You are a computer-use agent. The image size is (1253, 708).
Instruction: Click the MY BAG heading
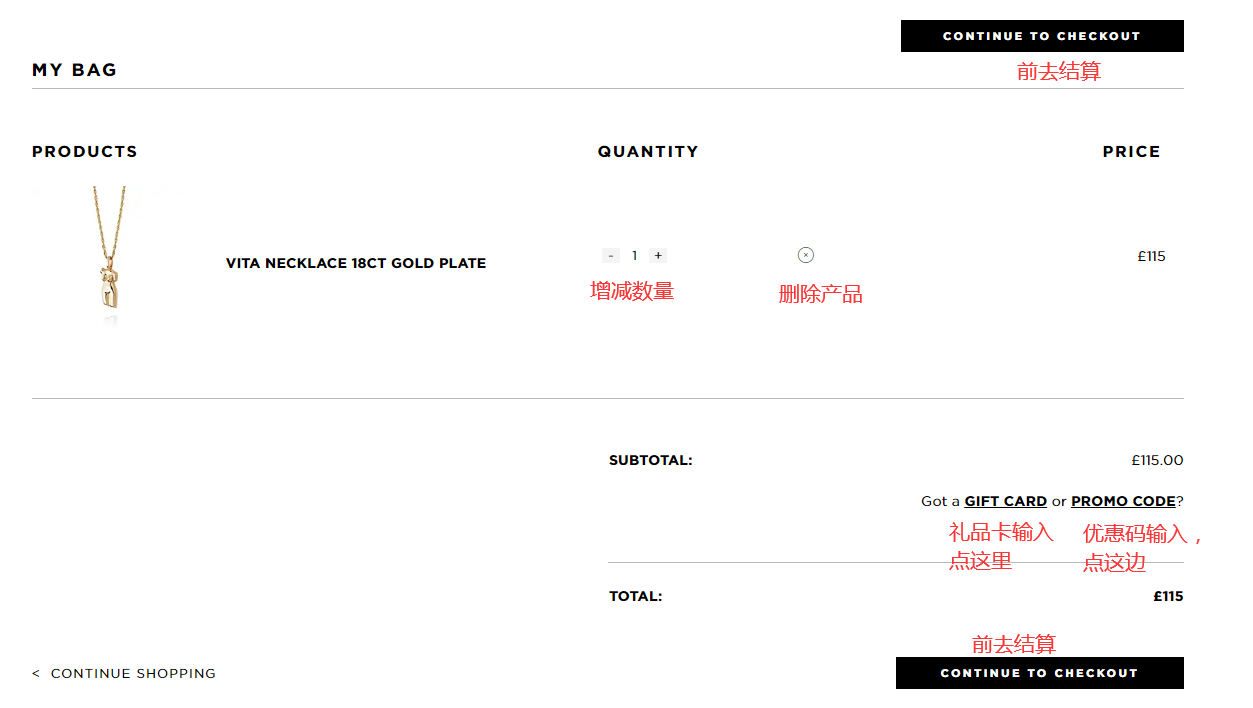coord(74,70)
